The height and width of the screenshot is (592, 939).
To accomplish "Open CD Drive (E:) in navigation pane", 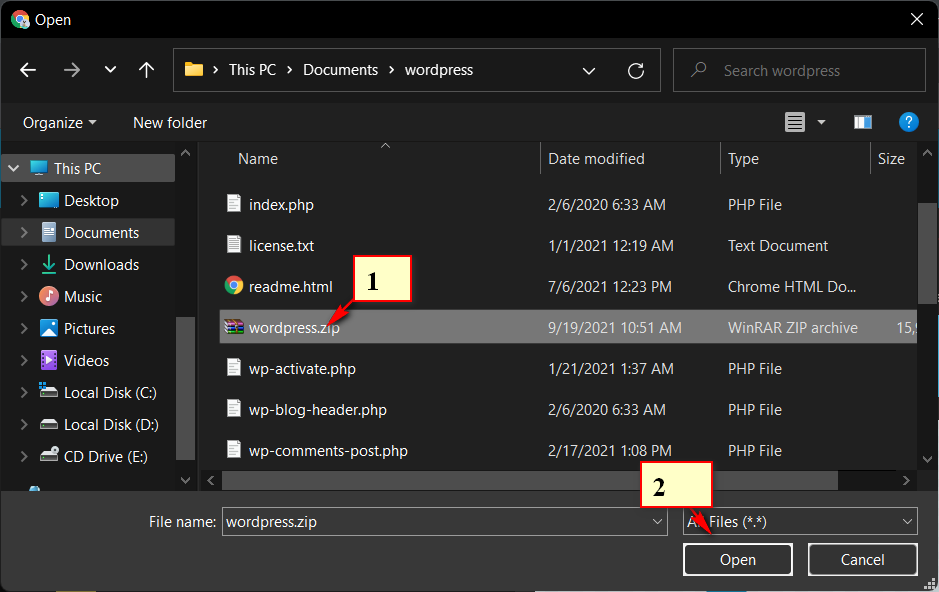I will 105,457.
